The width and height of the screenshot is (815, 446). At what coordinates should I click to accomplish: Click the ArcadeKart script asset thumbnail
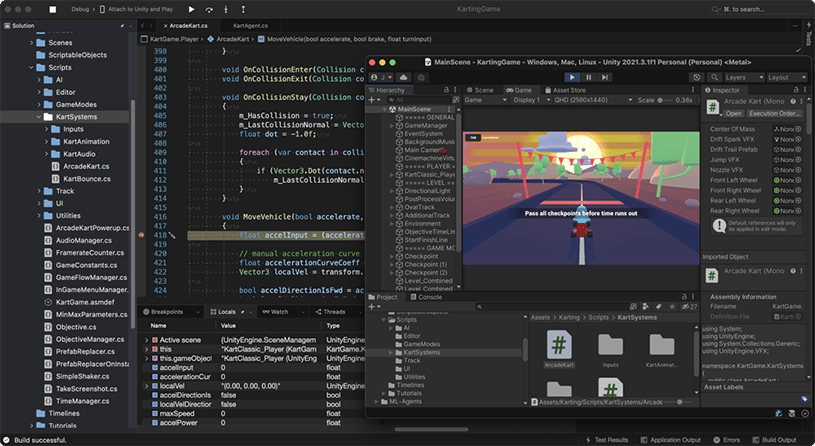click(x=557, y=346)
